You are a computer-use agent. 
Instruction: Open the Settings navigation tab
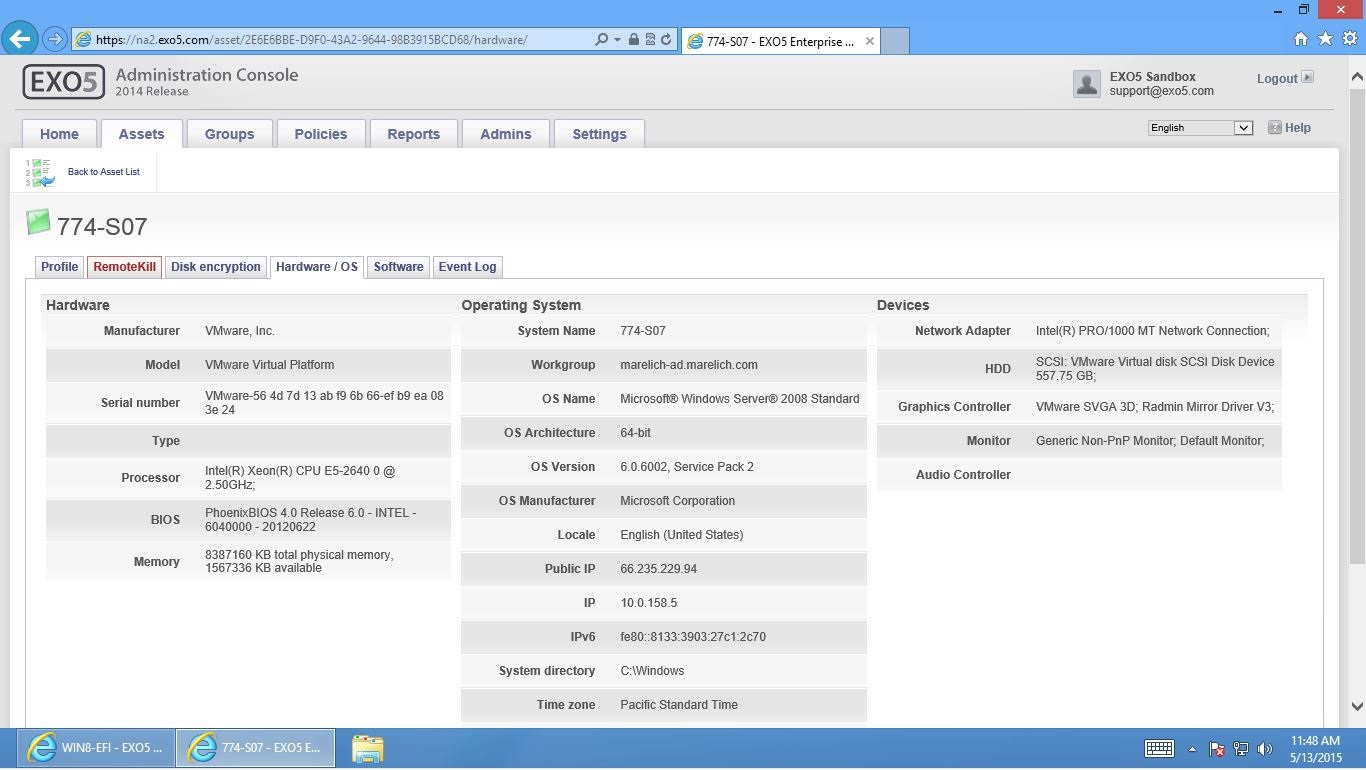599,134
